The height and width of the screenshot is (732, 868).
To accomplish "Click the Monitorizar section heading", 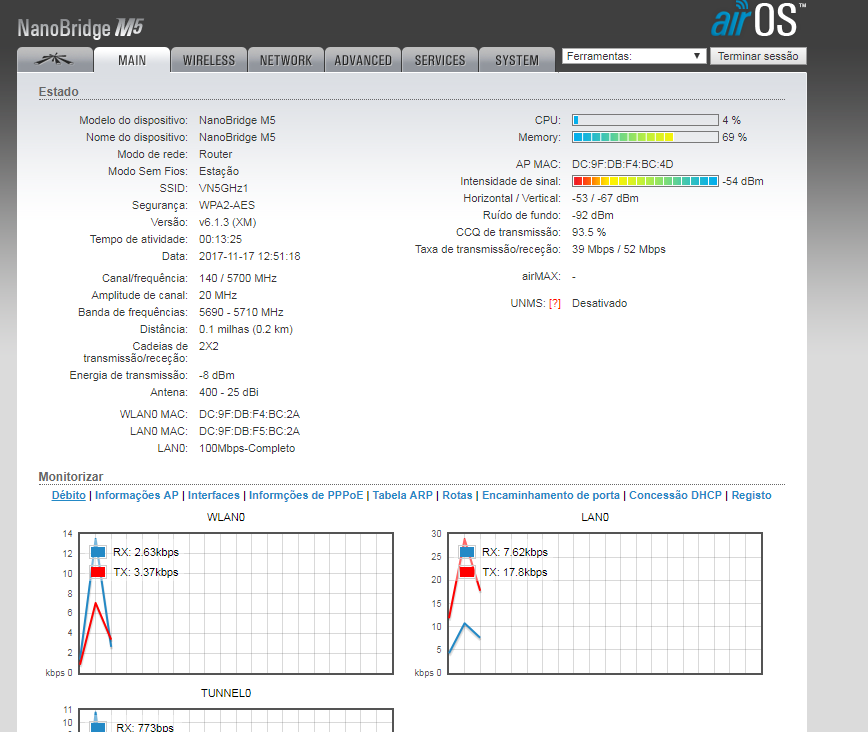I will point(71,477).
